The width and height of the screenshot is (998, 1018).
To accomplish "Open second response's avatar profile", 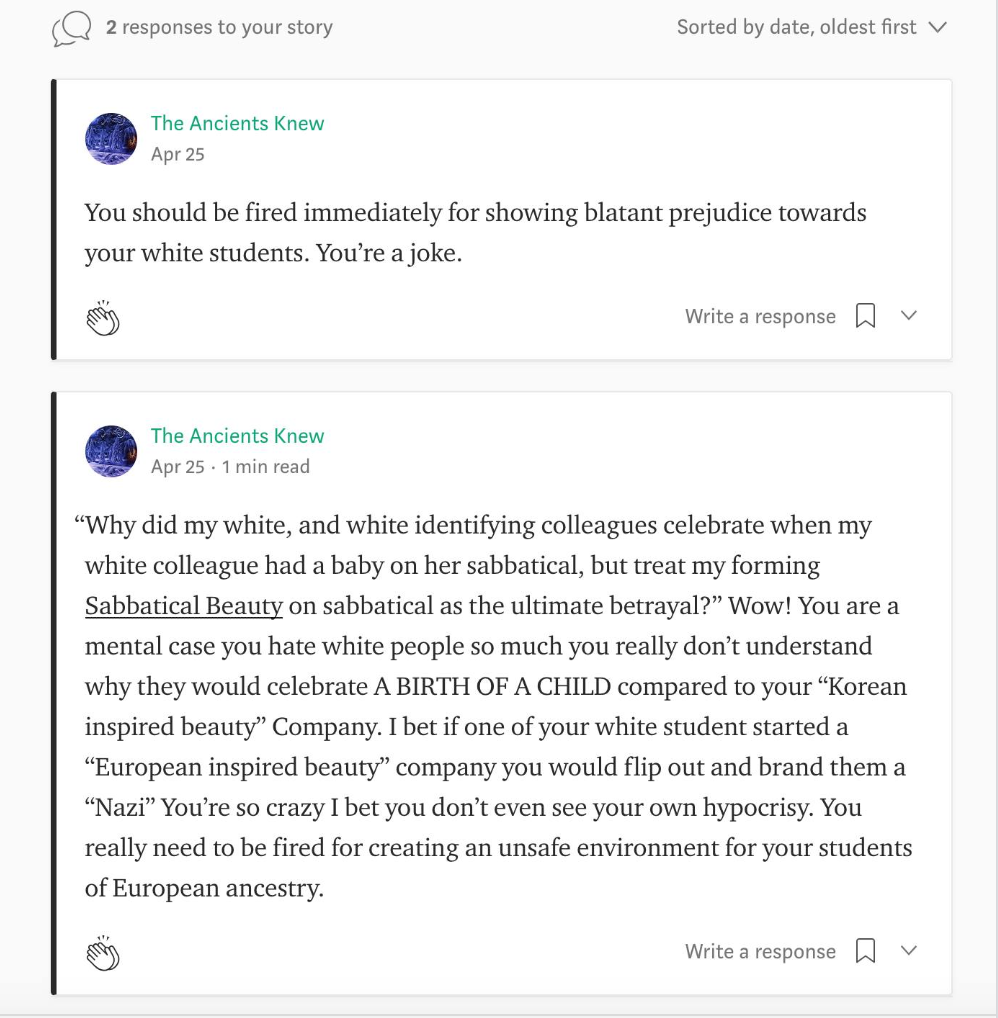I will coord(111,451).
